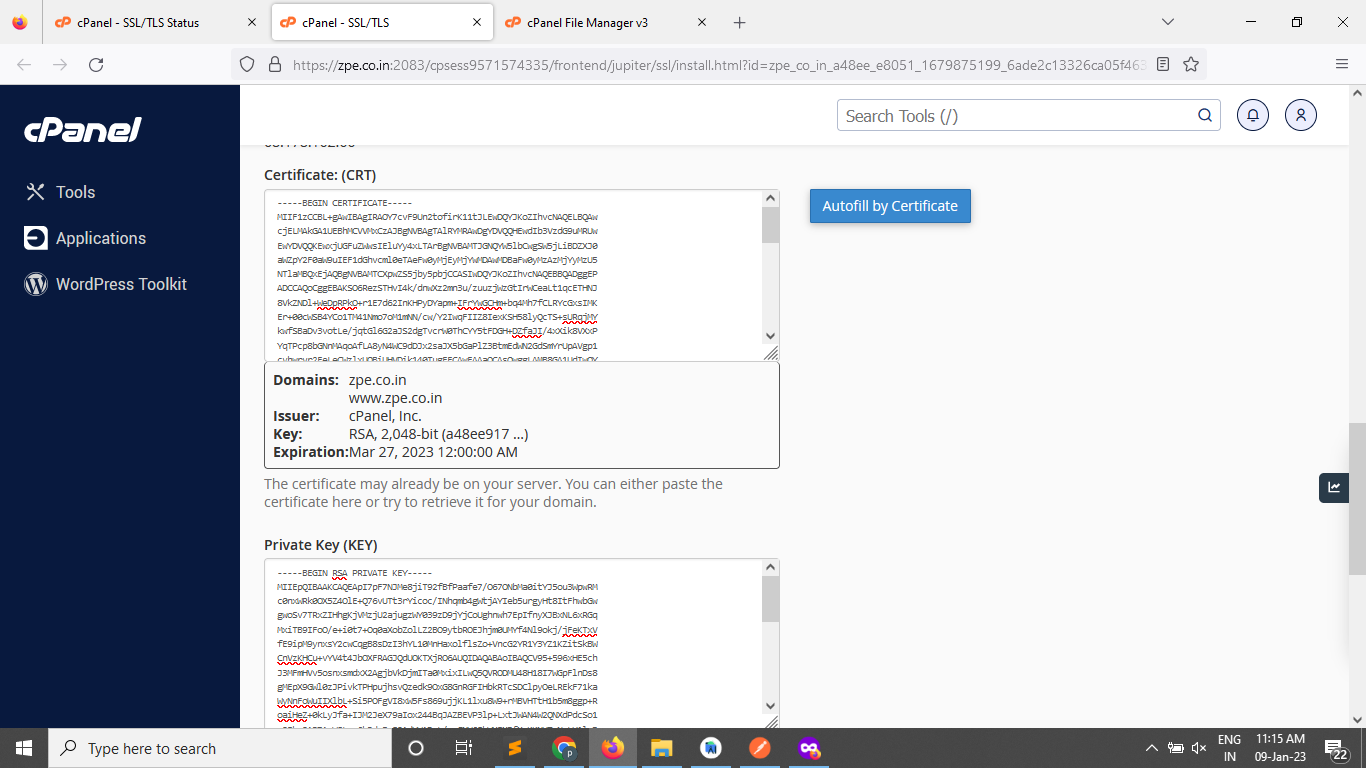The width and height of the screenshot is (1366, 768).
Task: Open the user account icon menu
Action: pyautogui.click(x=1300, y=116)
